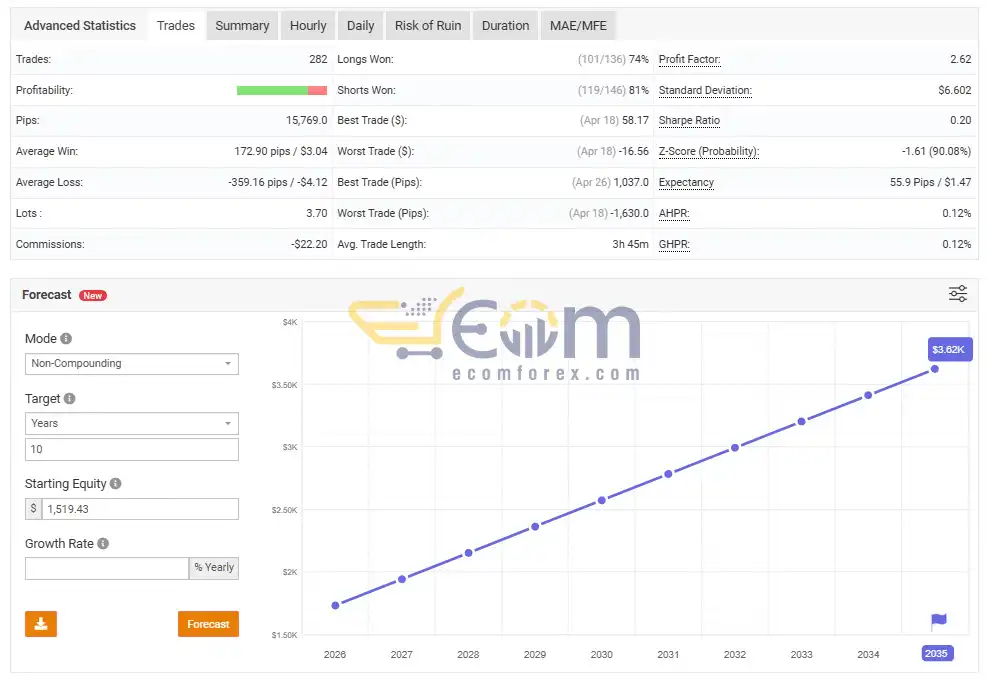Click the green-red Profitability bar

[x=282, y=90]
